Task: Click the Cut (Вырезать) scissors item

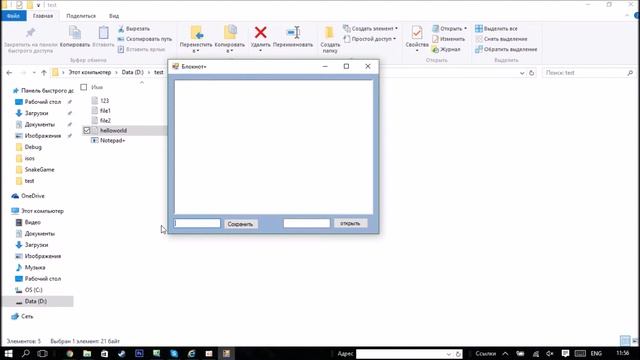Action: point(134,29)
